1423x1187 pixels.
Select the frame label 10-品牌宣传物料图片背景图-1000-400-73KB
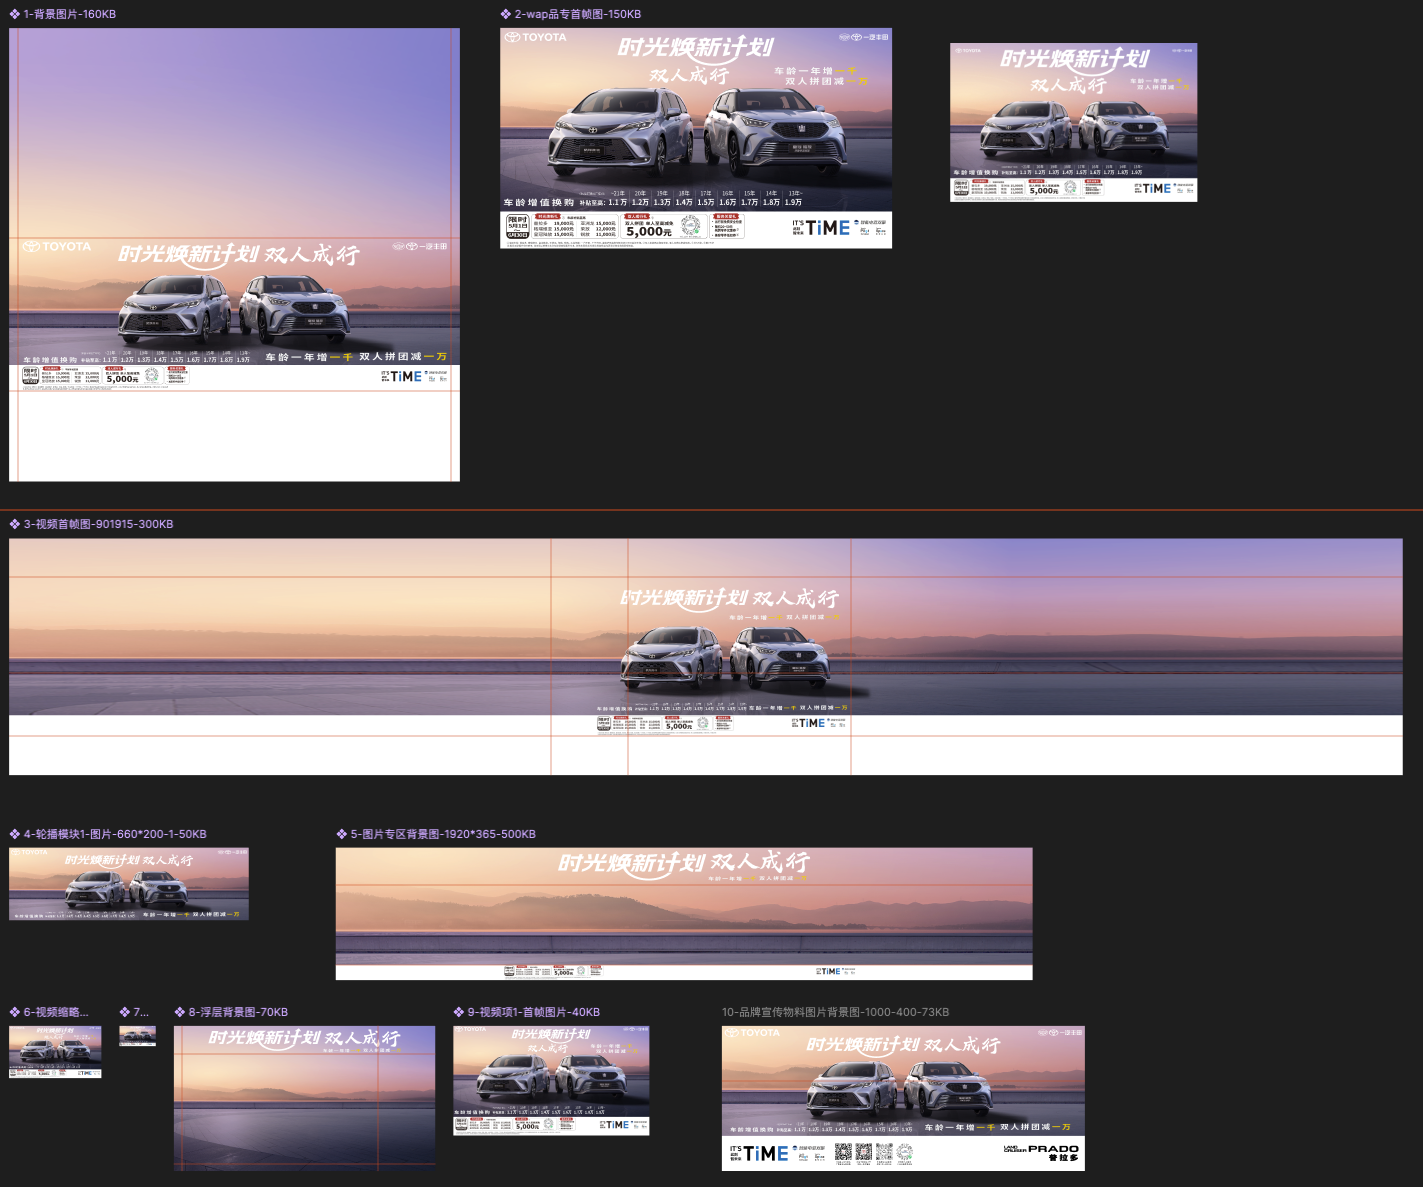[x=836, y=1012]
